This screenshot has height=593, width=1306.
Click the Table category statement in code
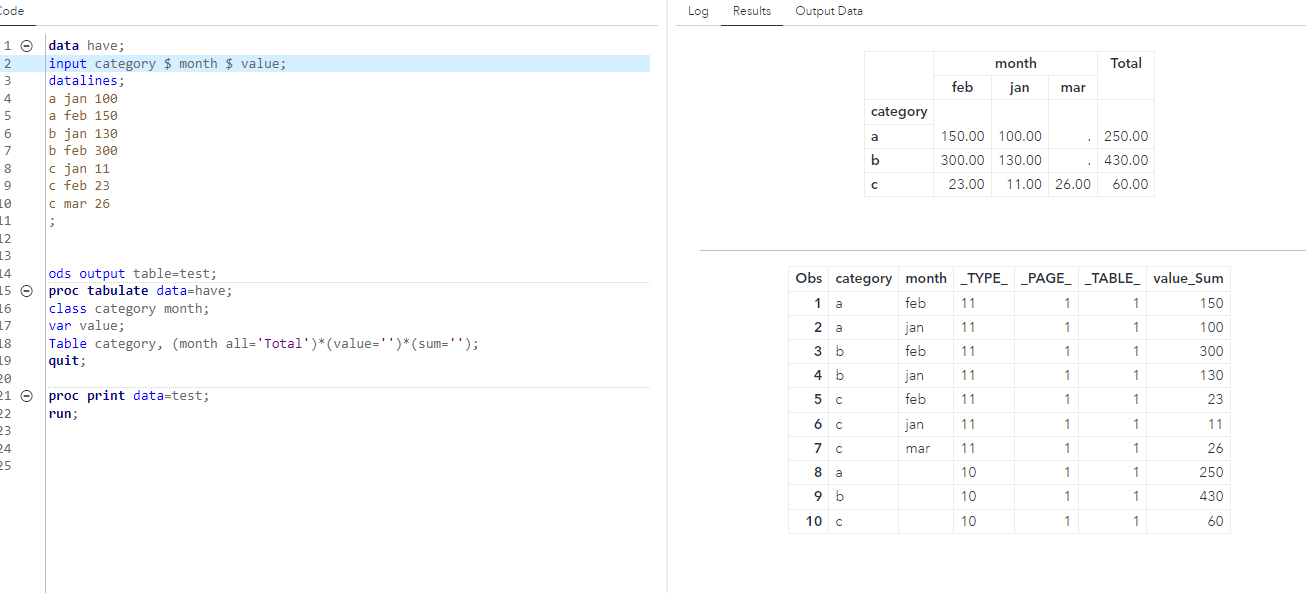pos(263,344)
